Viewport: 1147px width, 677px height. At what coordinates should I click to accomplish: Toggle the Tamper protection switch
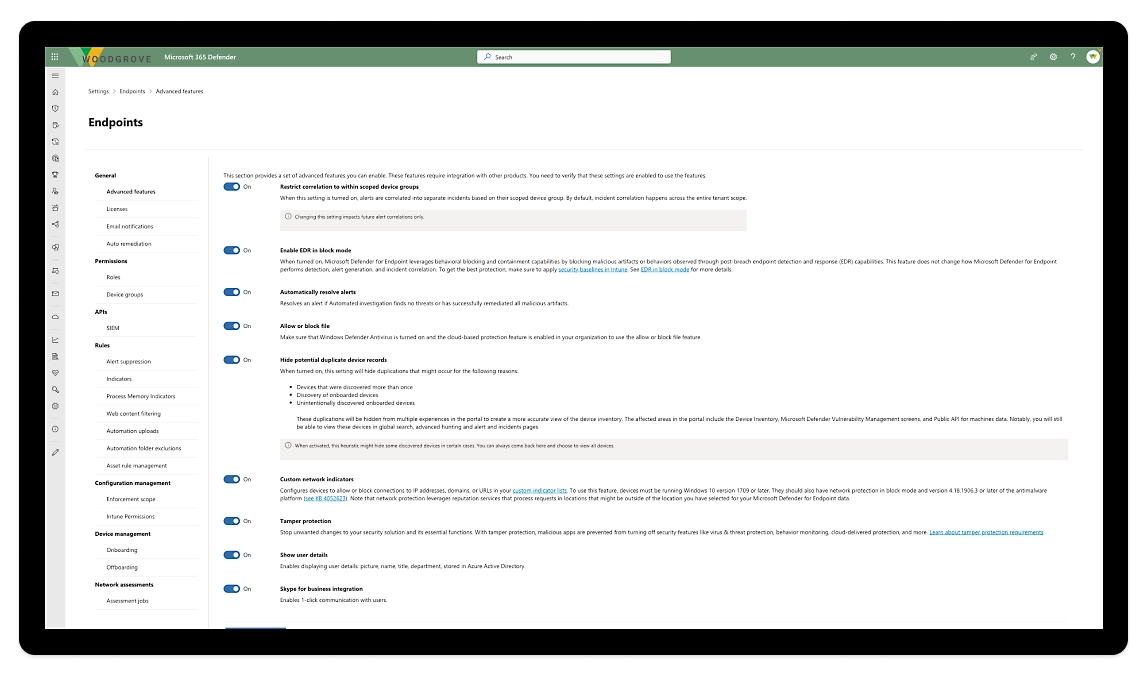(x=232, y=521)
